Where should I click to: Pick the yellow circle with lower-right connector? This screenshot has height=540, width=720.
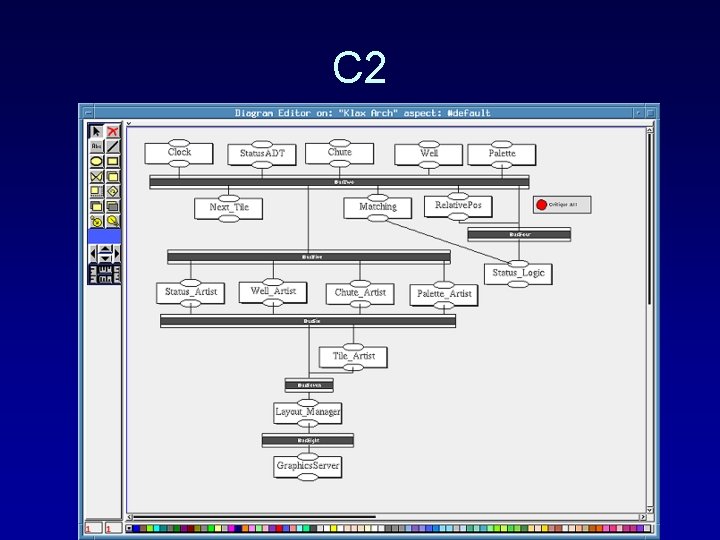pyautogui.click(x=112, y=221)
